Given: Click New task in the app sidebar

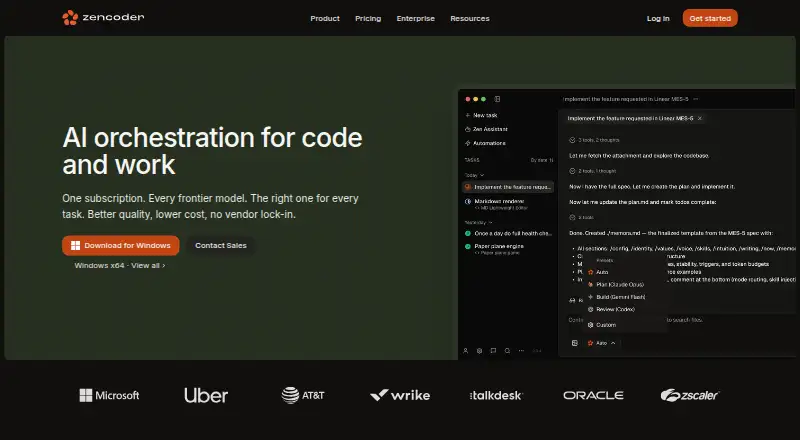Looking at the screenshot, I should [481, 115].
